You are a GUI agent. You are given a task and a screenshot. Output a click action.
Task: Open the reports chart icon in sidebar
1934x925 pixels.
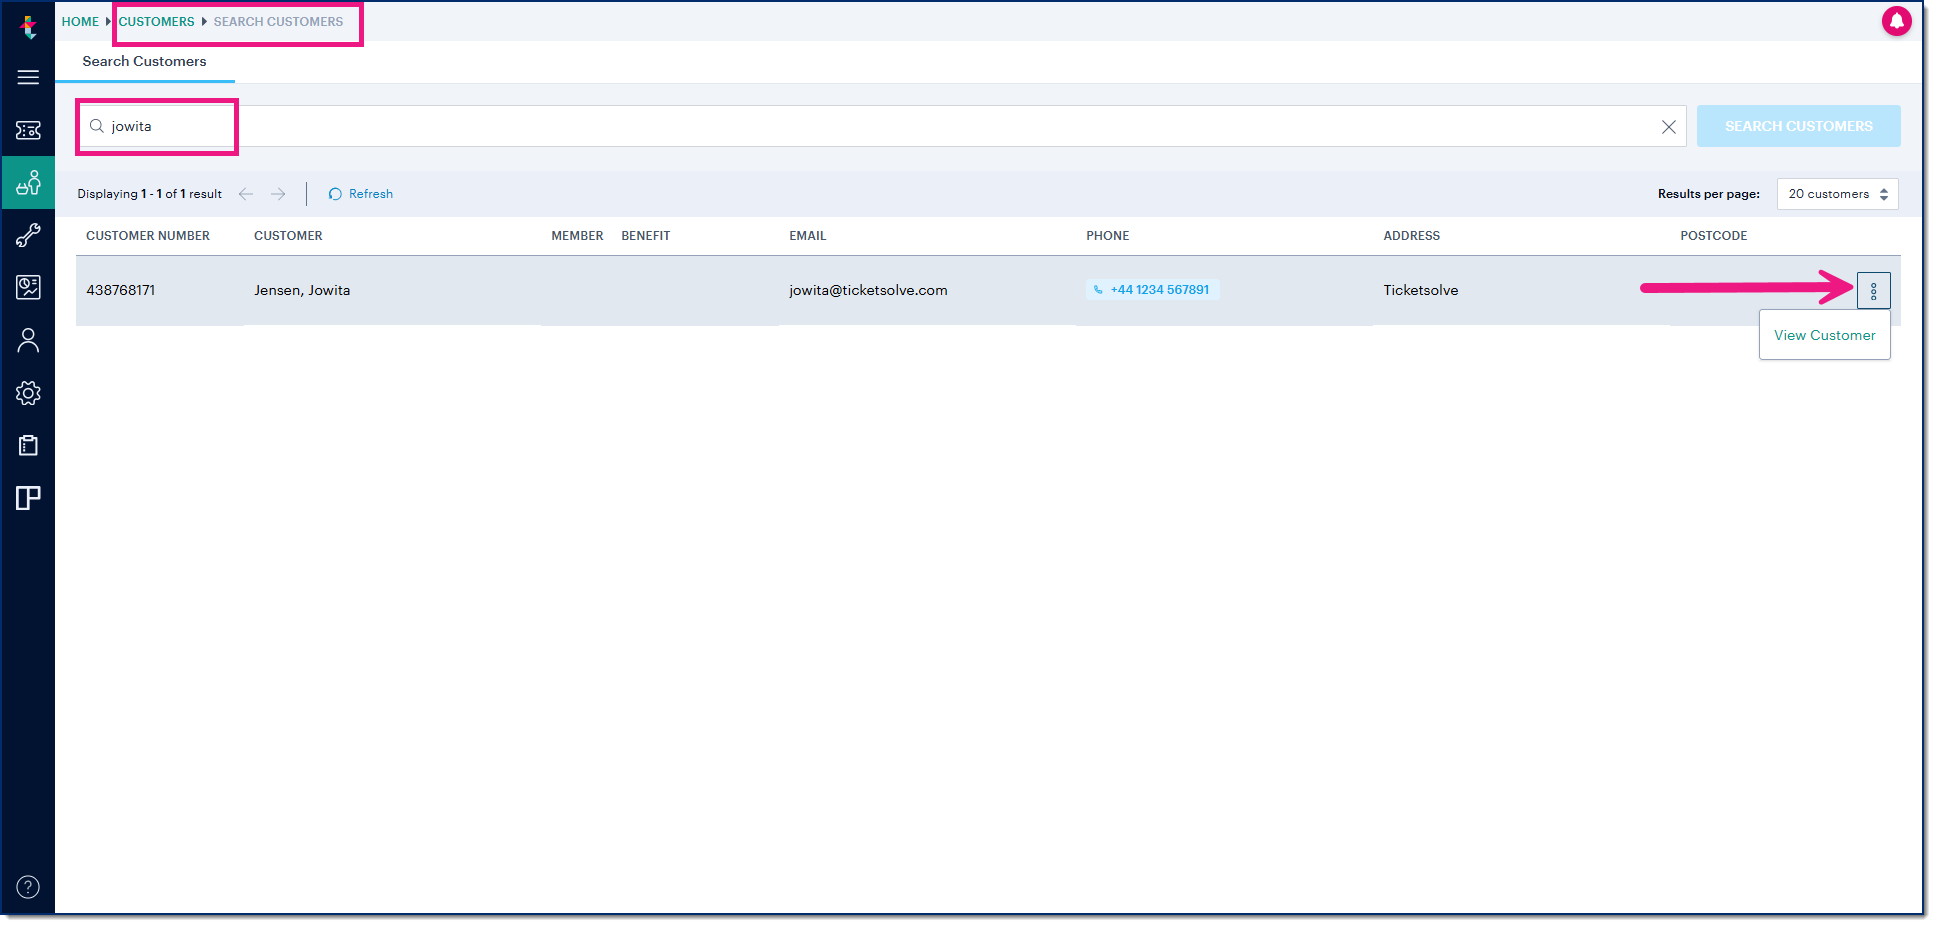(x=28, y=288)
